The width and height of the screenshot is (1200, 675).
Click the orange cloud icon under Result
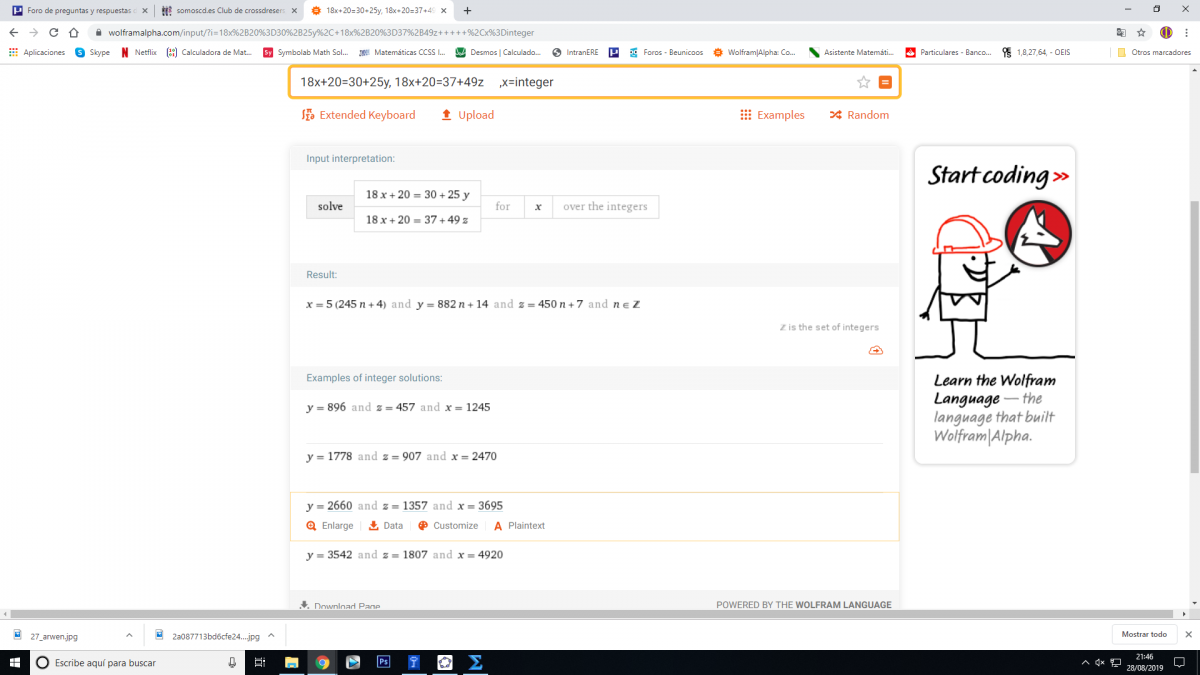[x=876, y=350]
